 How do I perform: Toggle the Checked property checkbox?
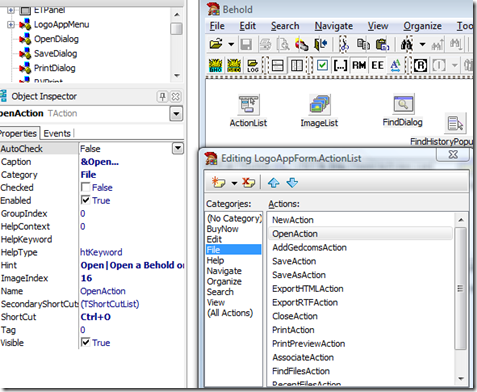86,187
